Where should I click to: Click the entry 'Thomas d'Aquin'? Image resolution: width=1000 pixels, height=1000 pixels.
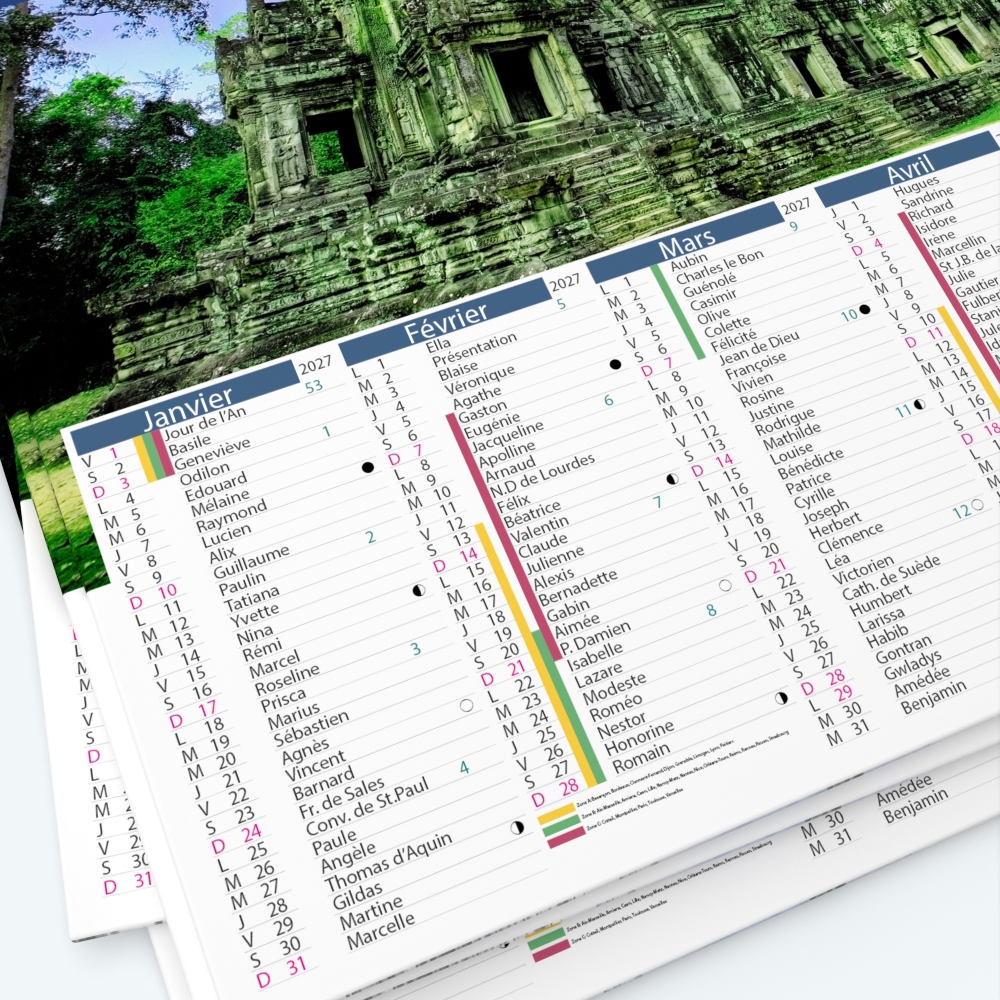(x=388, y=863)
